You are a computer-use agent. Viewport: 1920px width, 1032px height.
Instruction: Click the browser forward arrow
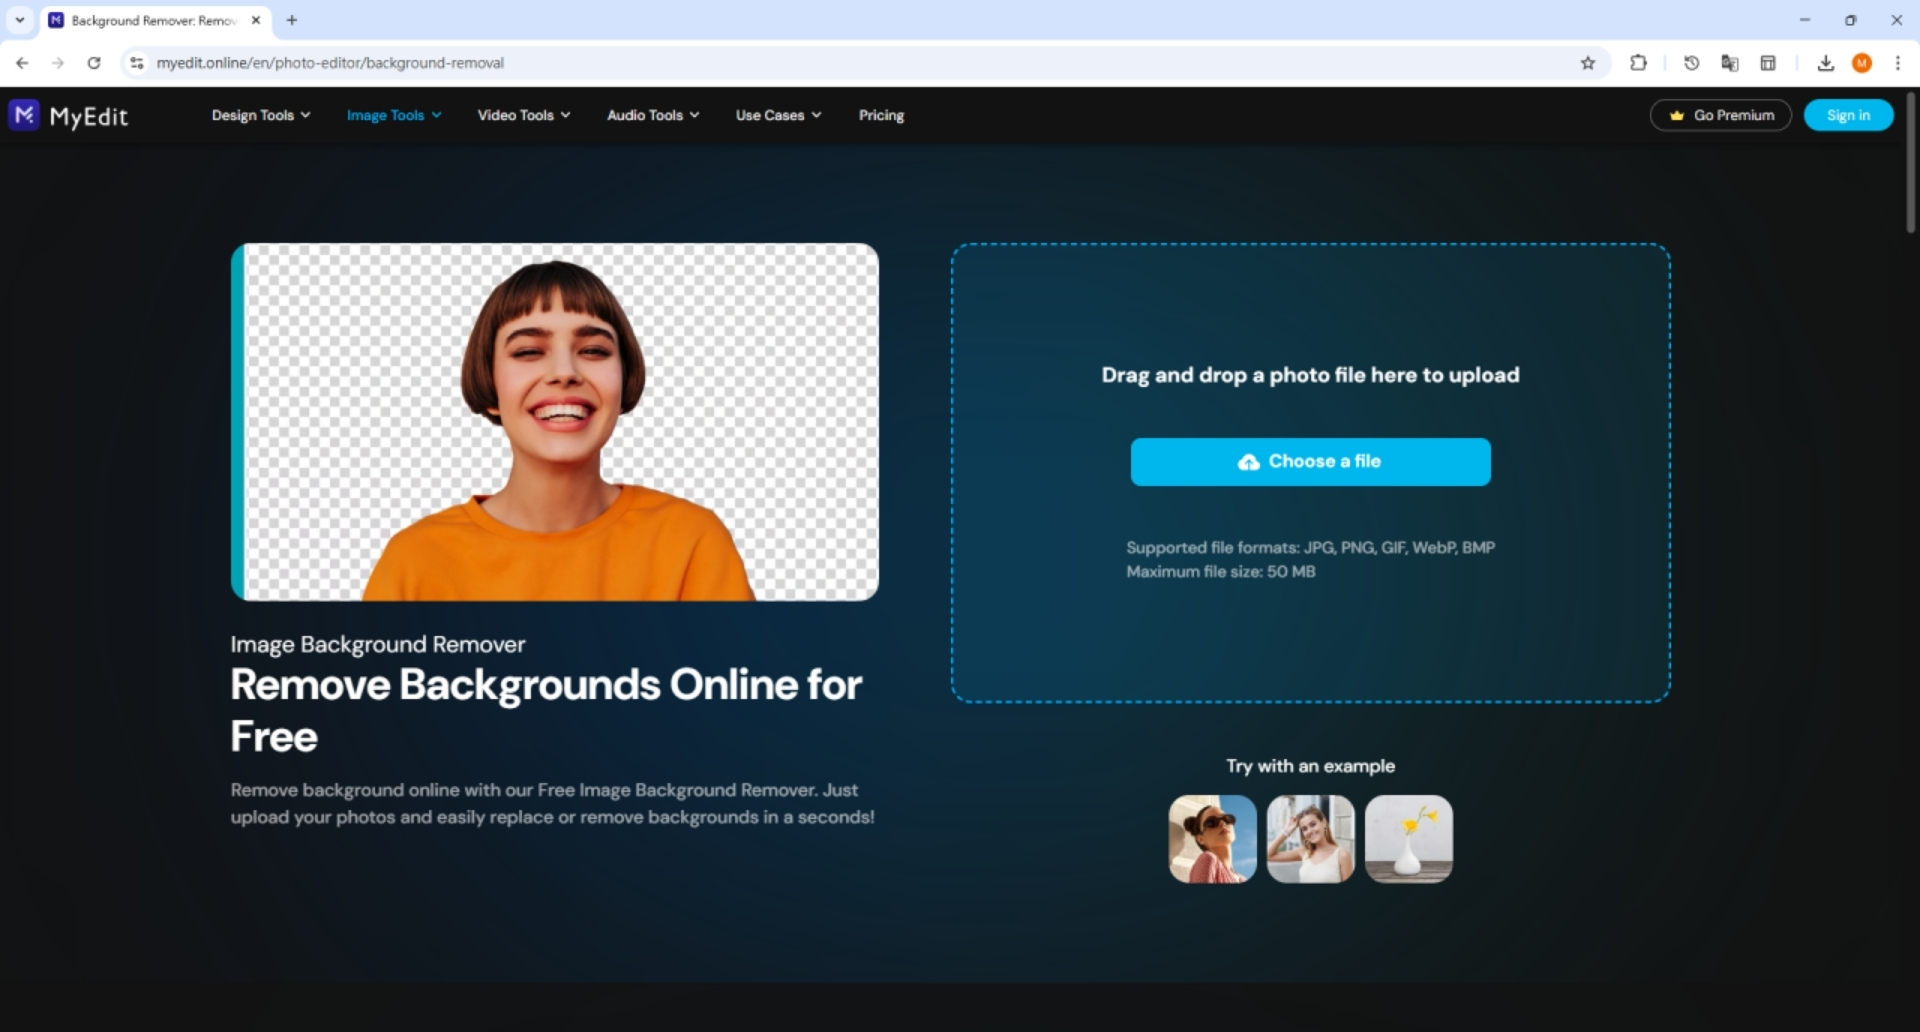pos(58,63)
